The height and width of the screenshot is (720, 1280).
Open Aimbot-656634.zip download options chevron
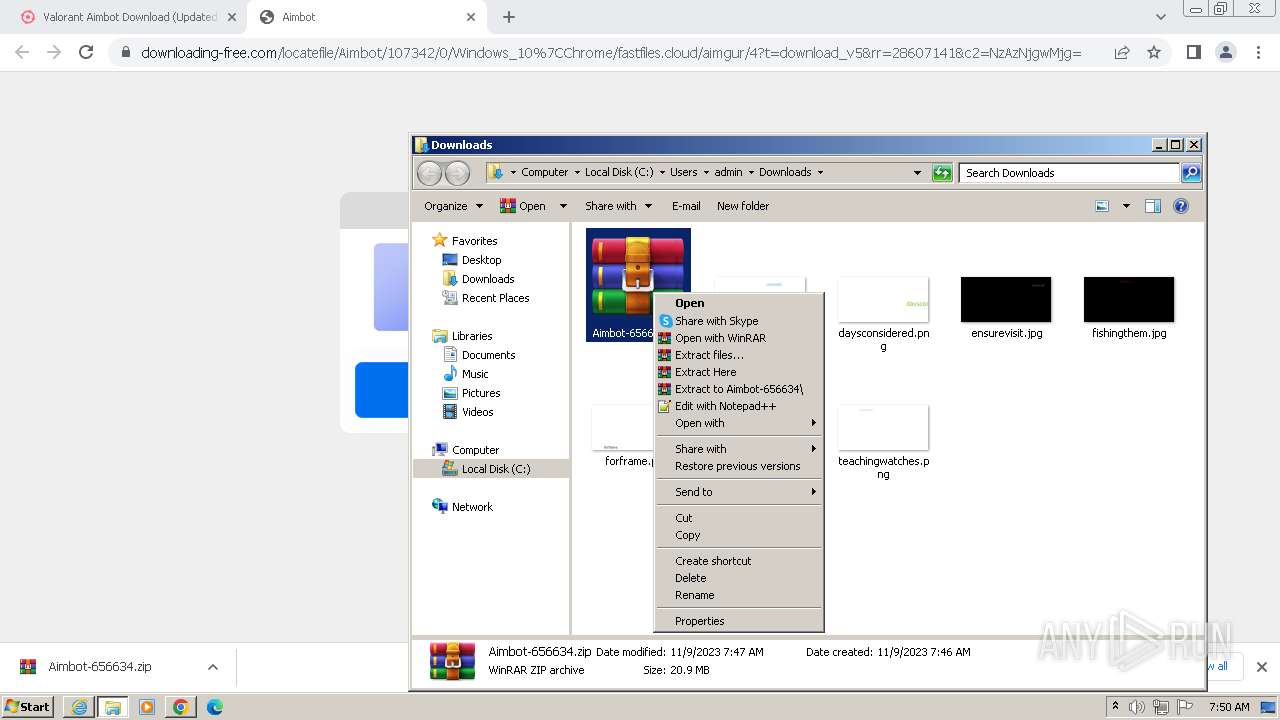(212, 667)
